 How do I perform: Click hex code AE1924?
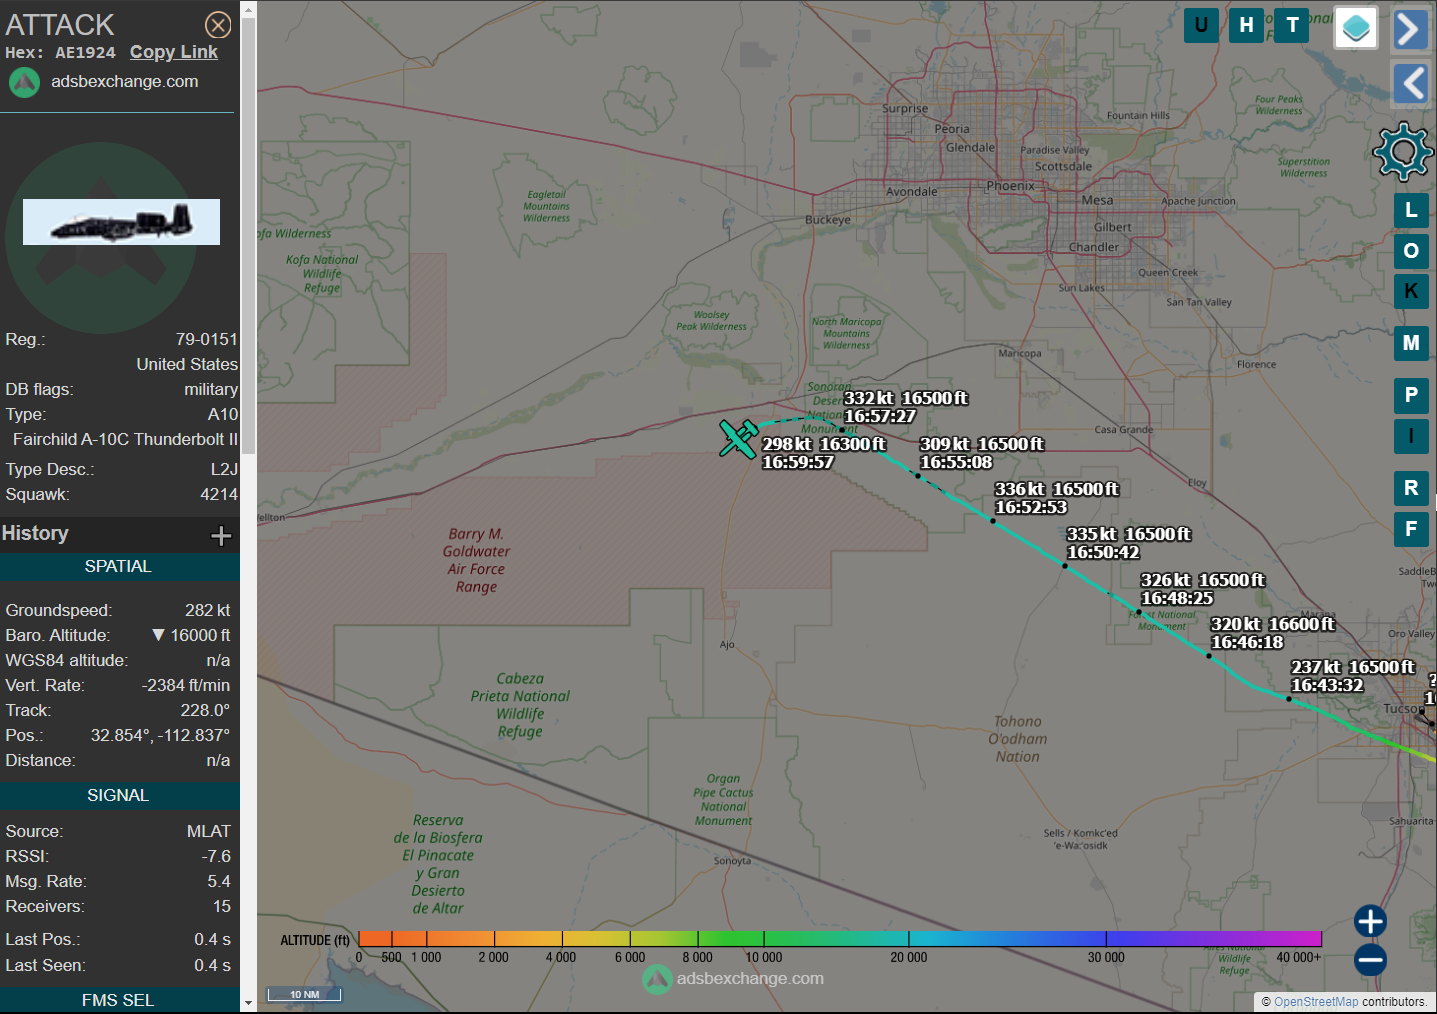coord(85,53)
